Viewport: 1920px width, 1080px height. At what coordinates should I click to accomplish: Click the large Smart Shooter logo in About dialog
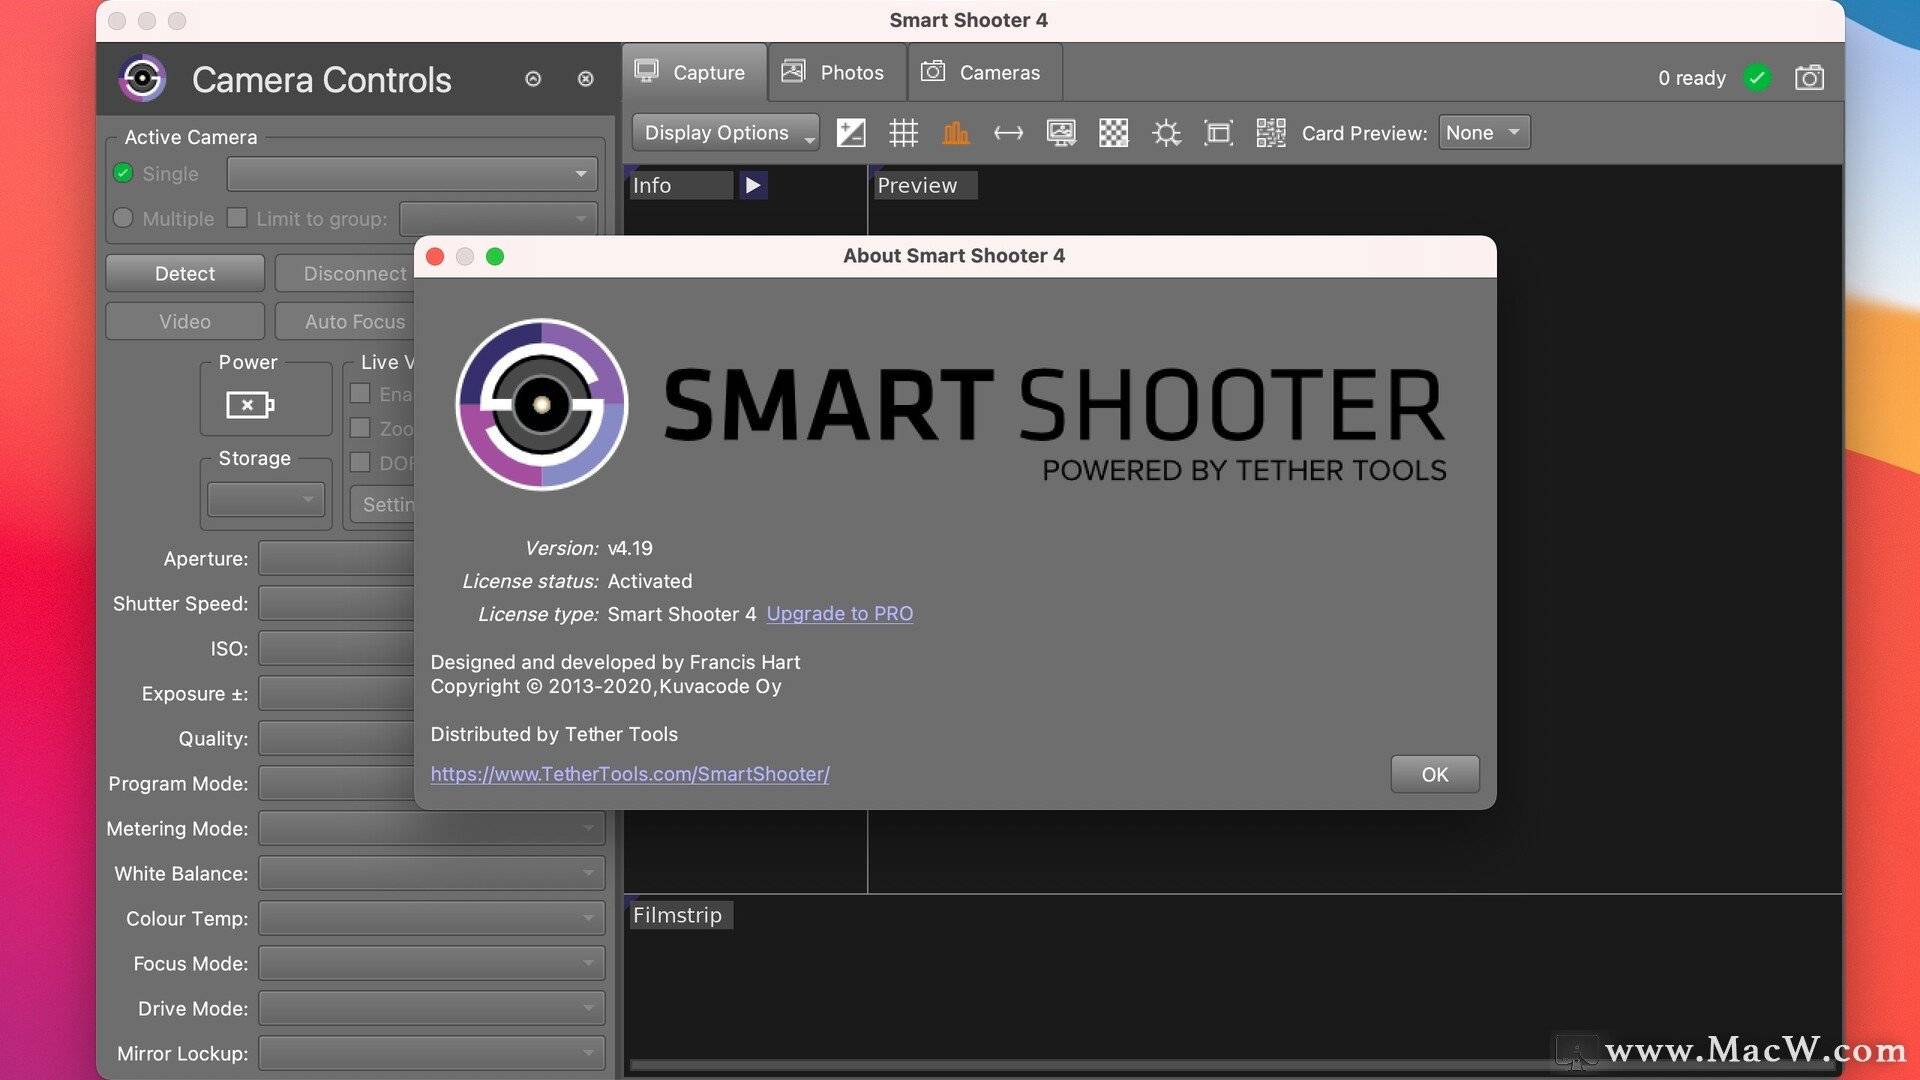coord(542,404)
